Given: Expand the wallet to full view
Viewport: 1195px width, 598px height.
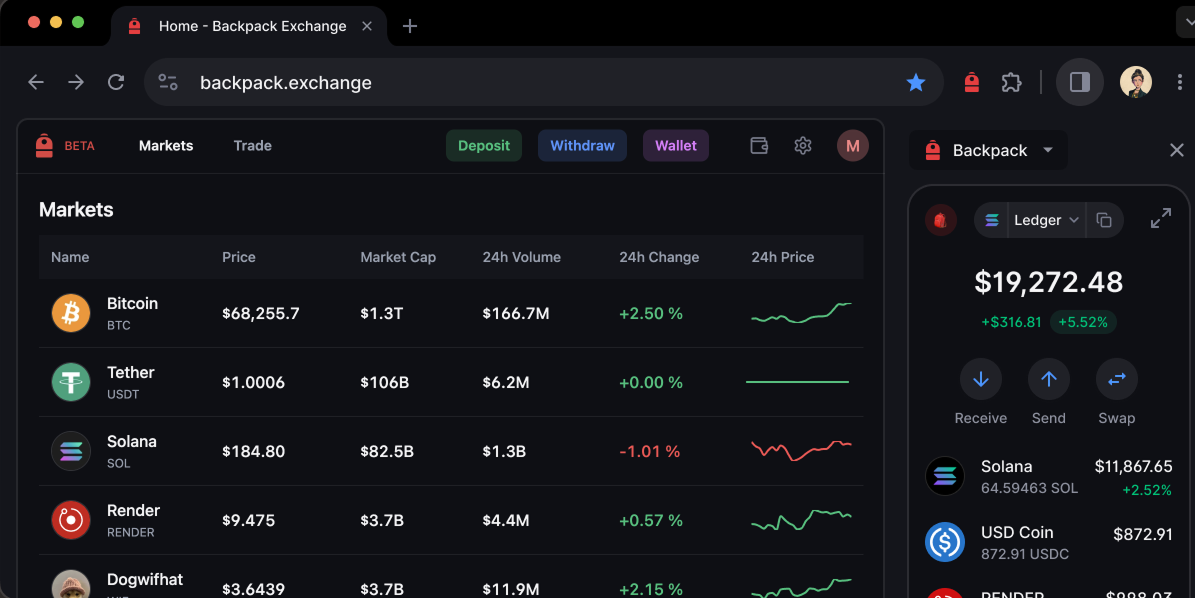Looking at the screenshot, I should [x=1161, y=219].
